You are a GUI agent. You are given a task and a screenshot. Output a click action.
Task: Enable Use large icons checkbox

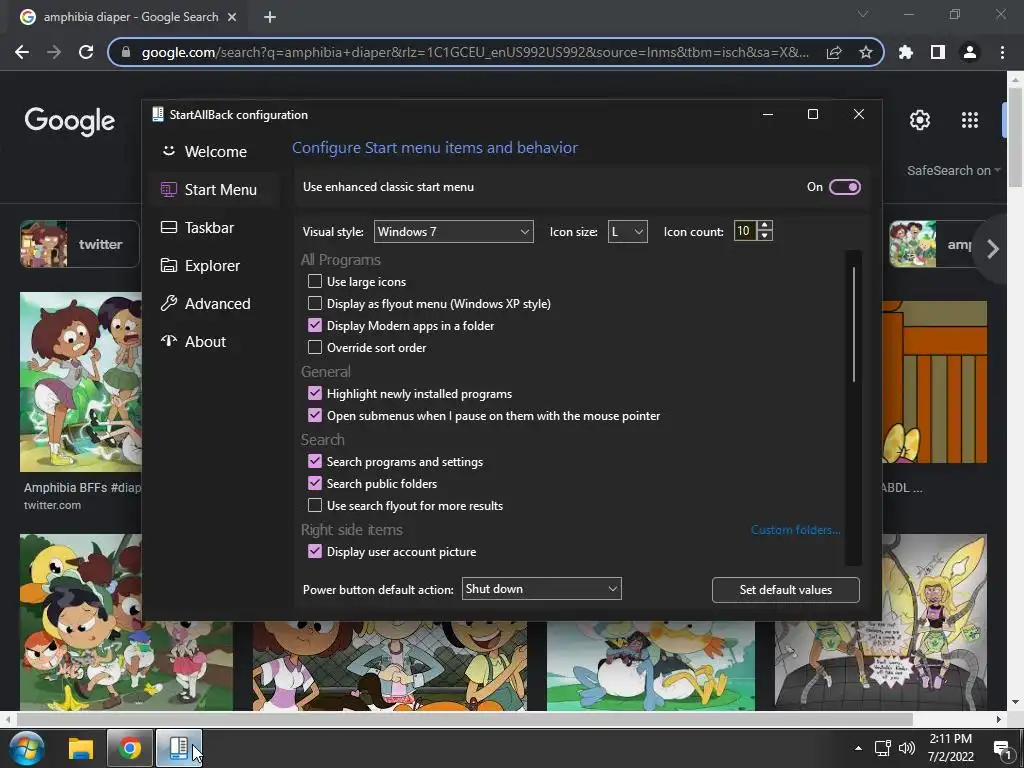pyautogui.click(x=315, y=281)
